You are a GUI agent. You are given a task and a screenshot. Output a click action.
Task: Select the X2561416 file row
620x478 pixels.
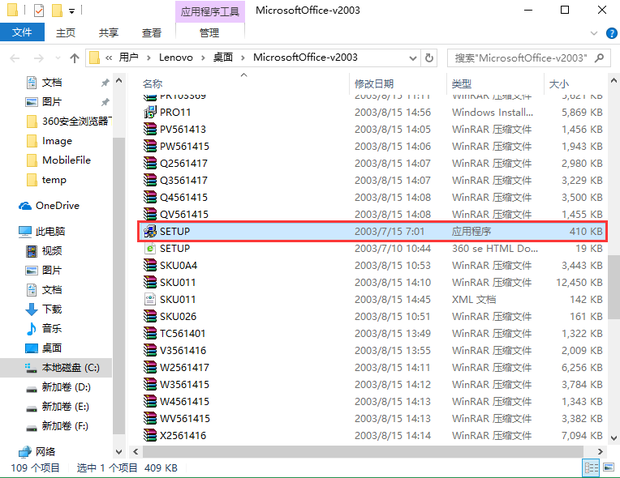pyautogui.click(x=373, y=435)
